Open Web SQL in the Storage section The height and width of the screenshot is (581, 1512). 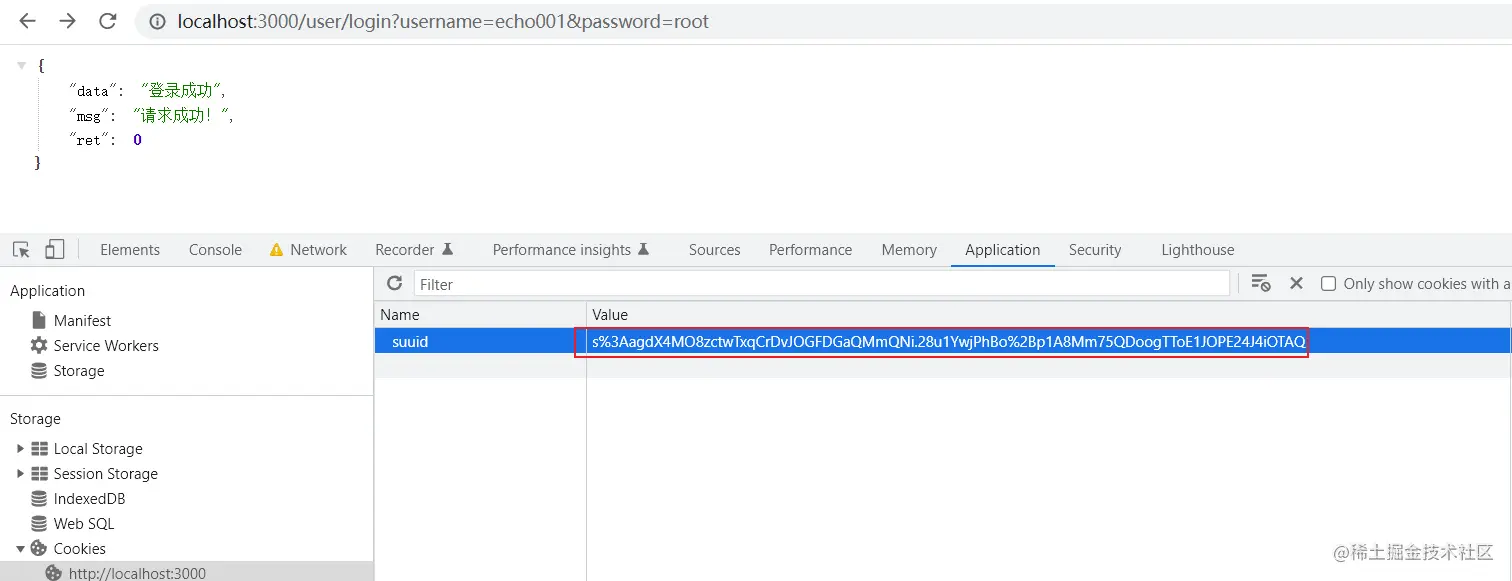coord(84,523)
